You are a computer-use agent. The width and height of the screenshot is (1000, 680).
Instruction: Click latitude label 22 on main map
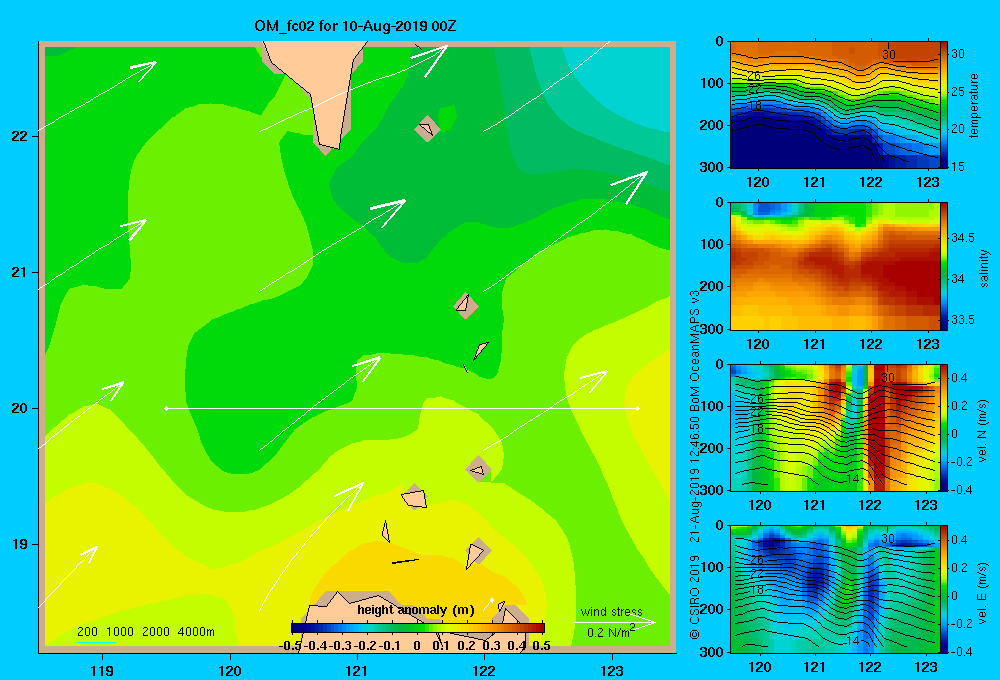click(19, 136)
